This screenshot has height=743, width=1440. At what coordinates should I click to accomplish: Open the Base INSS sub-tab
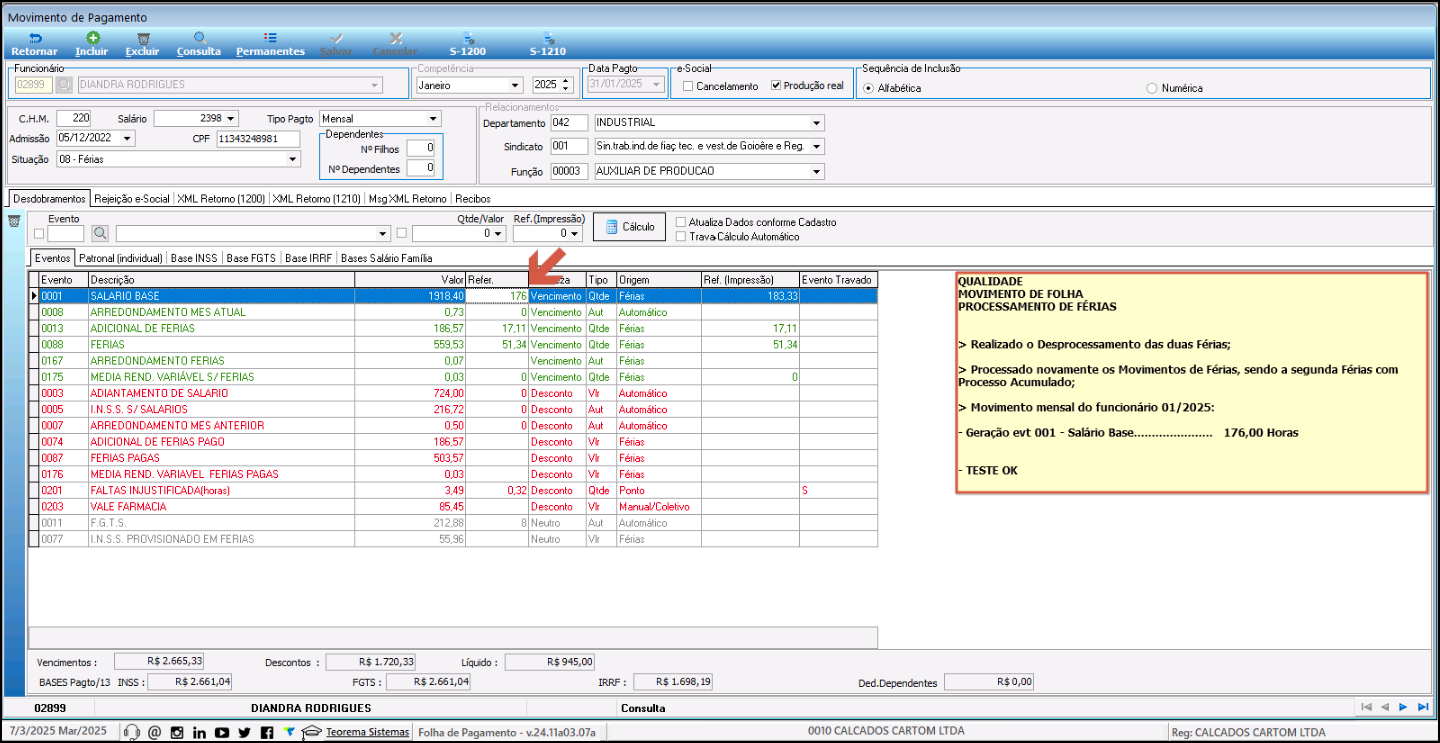pyautogui.click(x=194, y=258)
